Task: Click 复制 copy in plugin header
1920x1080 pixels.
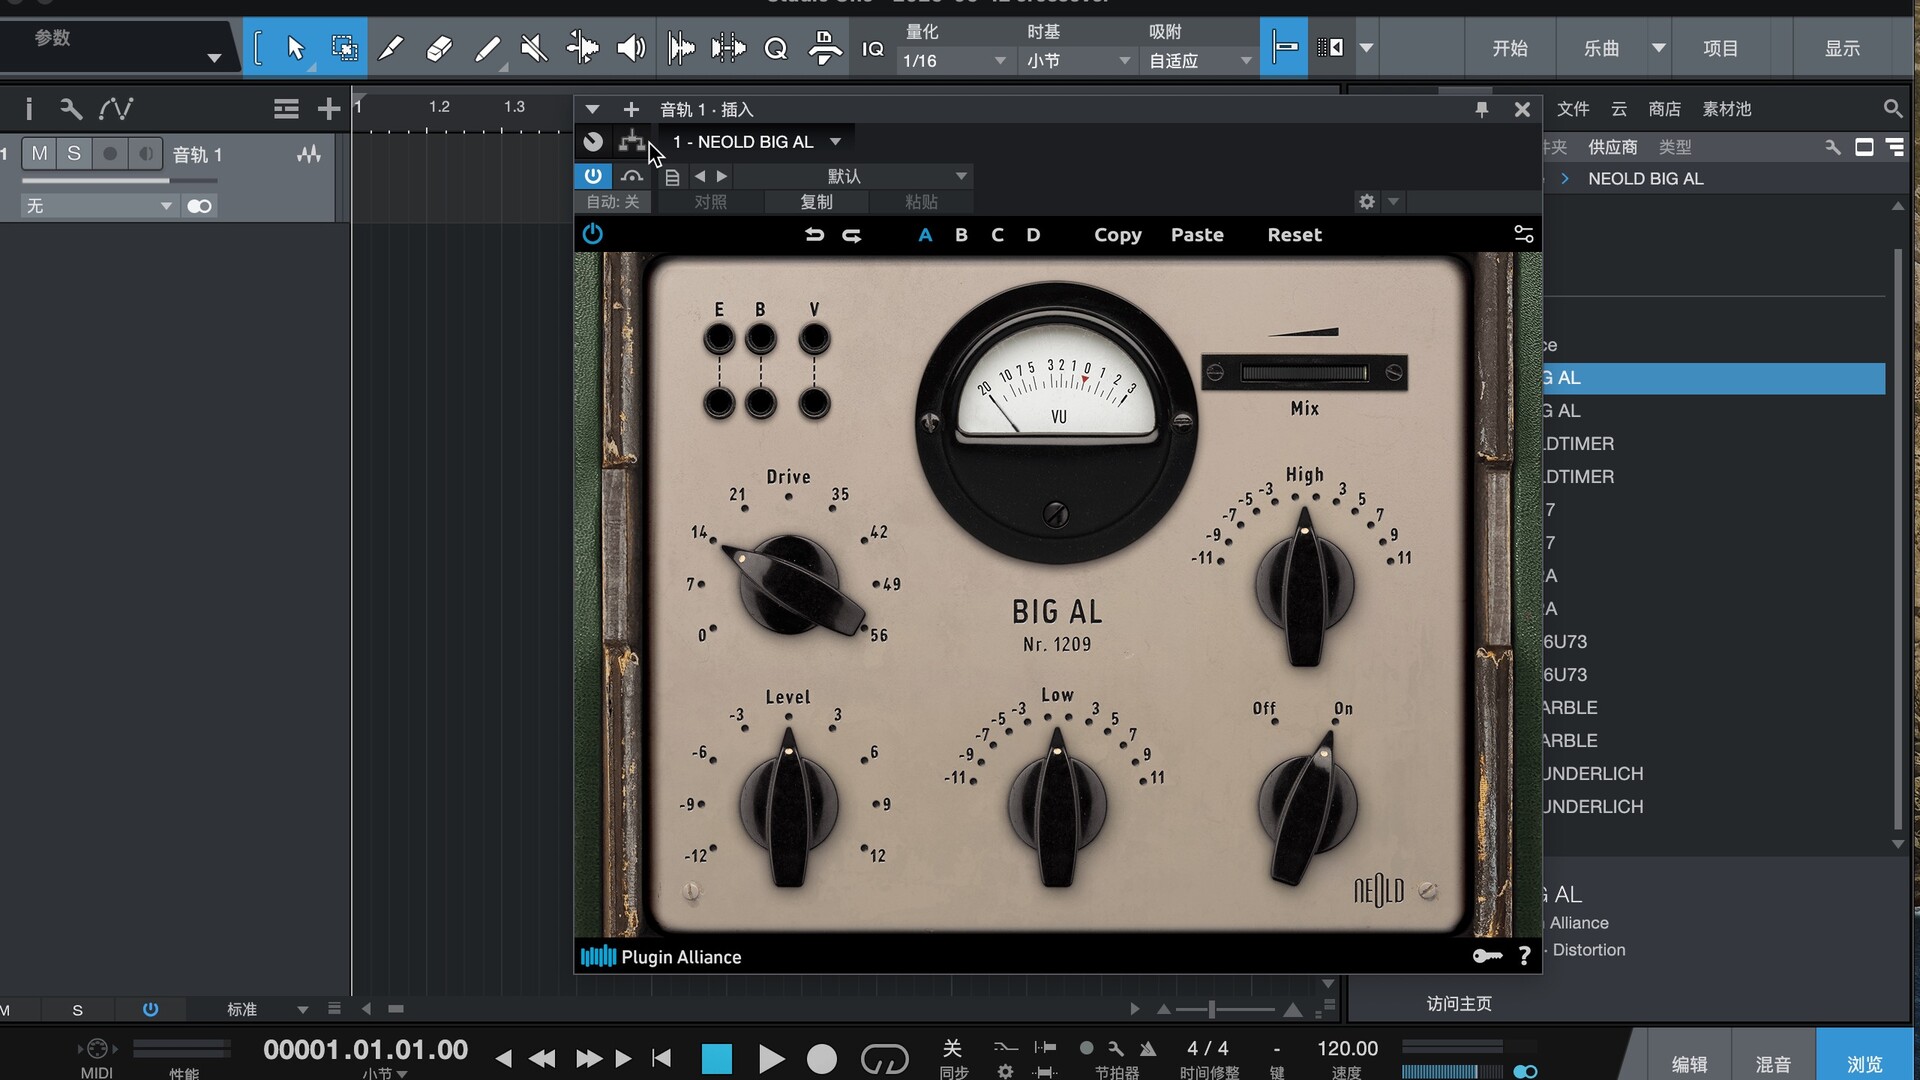Action: tap(816, 202)
